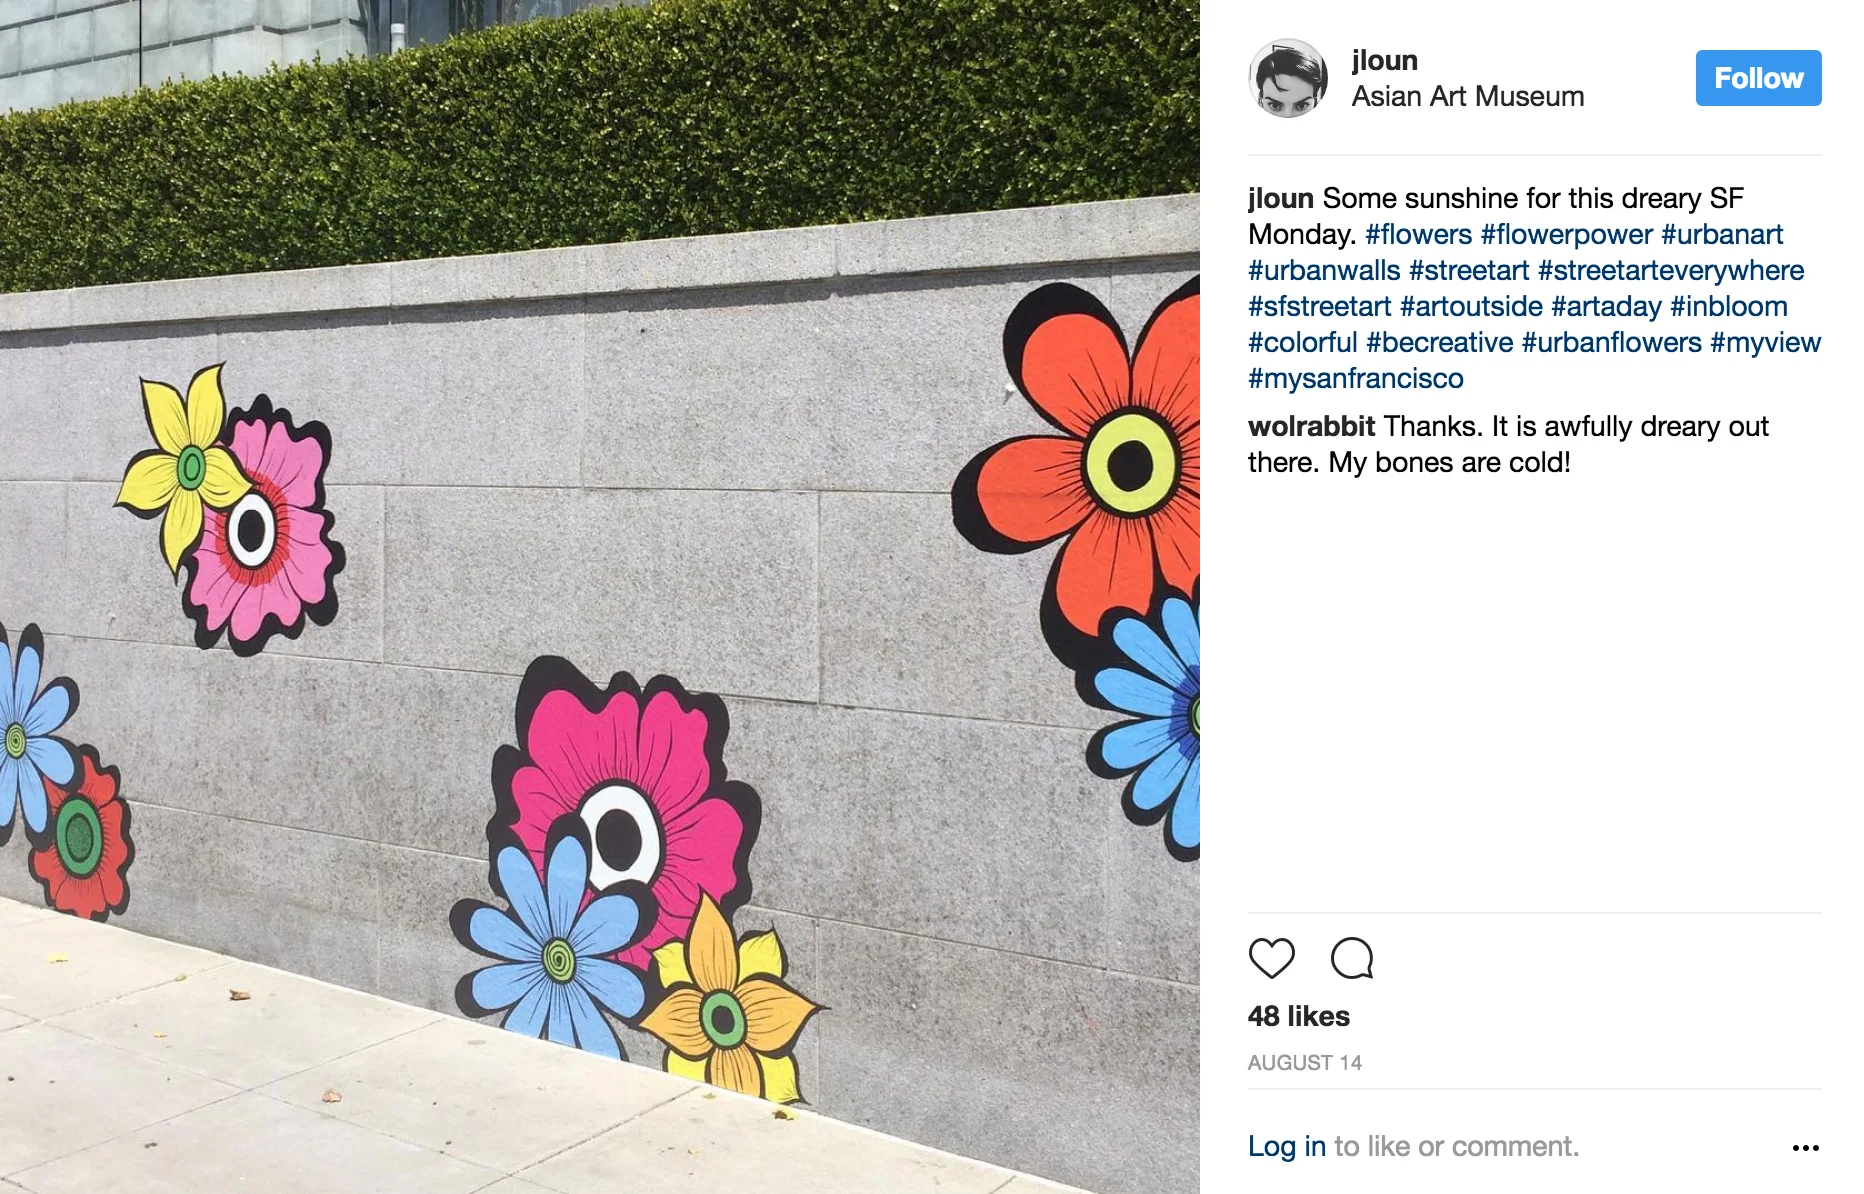Open the jloun username in header
Image resolution: width=1864 pixels, height=1194 pixels.
1384,60
